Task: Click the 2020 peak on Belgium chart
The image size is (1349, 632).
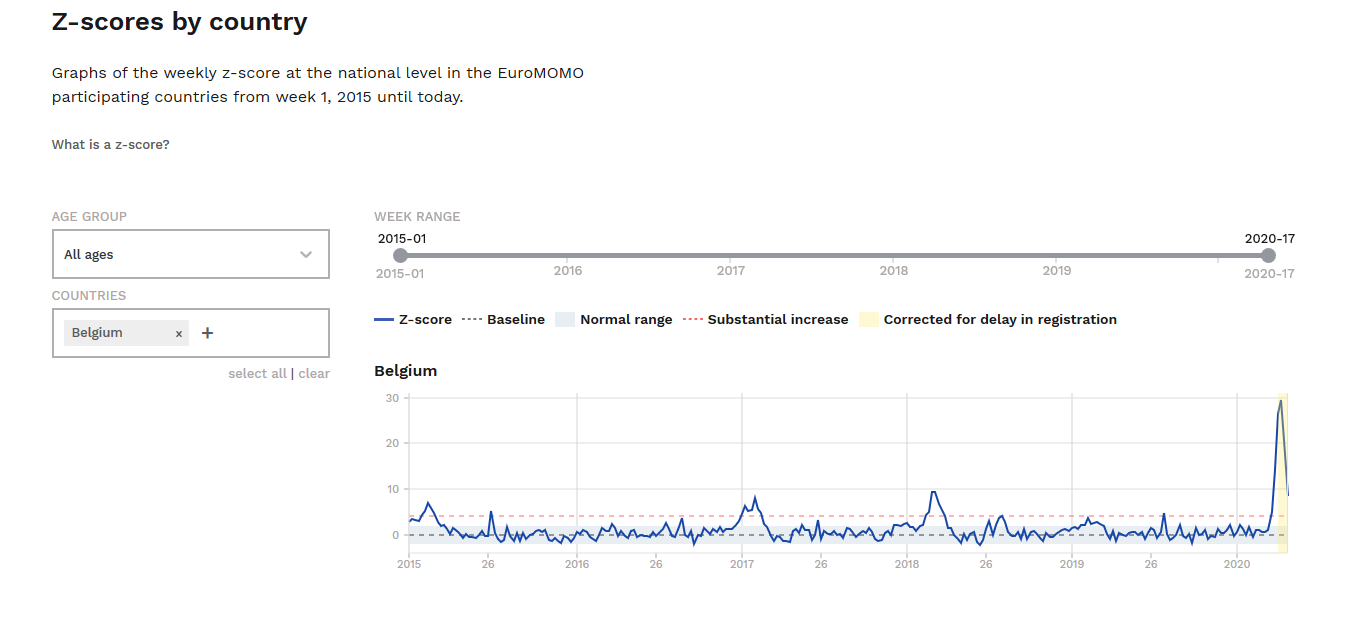Action: coord(1281,402)
